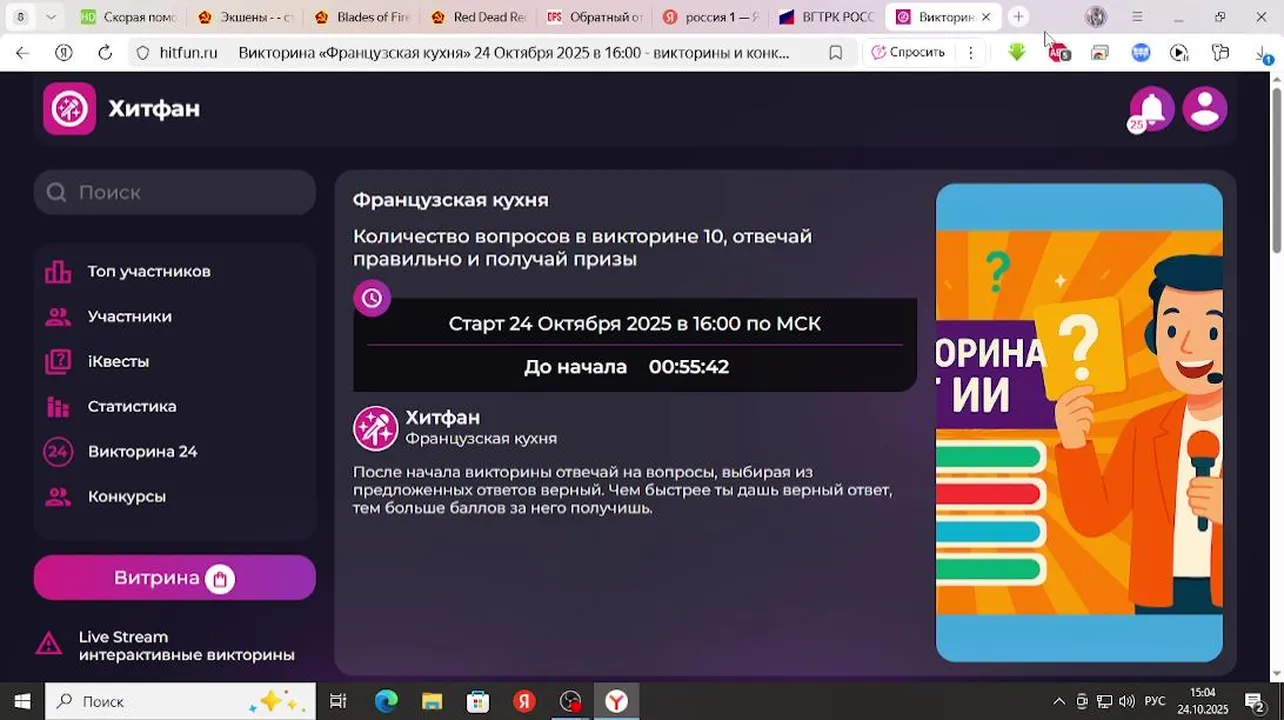Reload the page with refresh icon
This screenshot has height=720, width=1284.
(105, 53)
